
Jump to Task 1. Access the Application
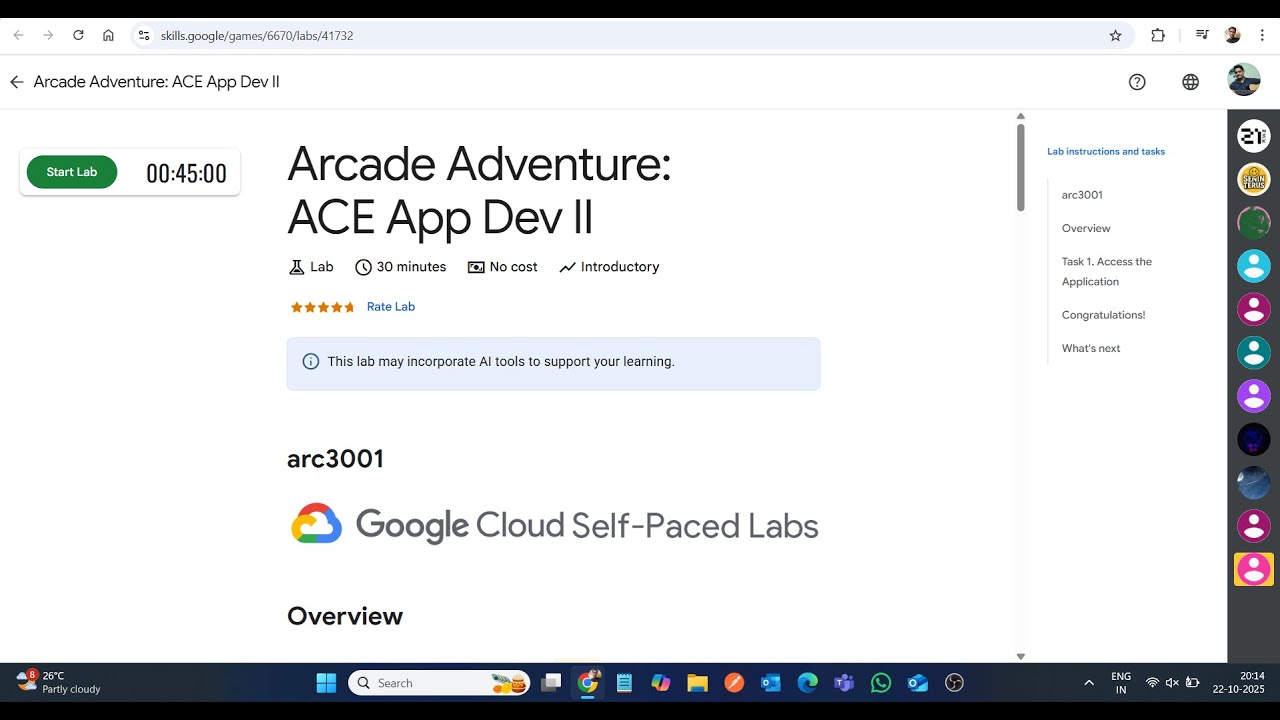tap(1107, 272)
